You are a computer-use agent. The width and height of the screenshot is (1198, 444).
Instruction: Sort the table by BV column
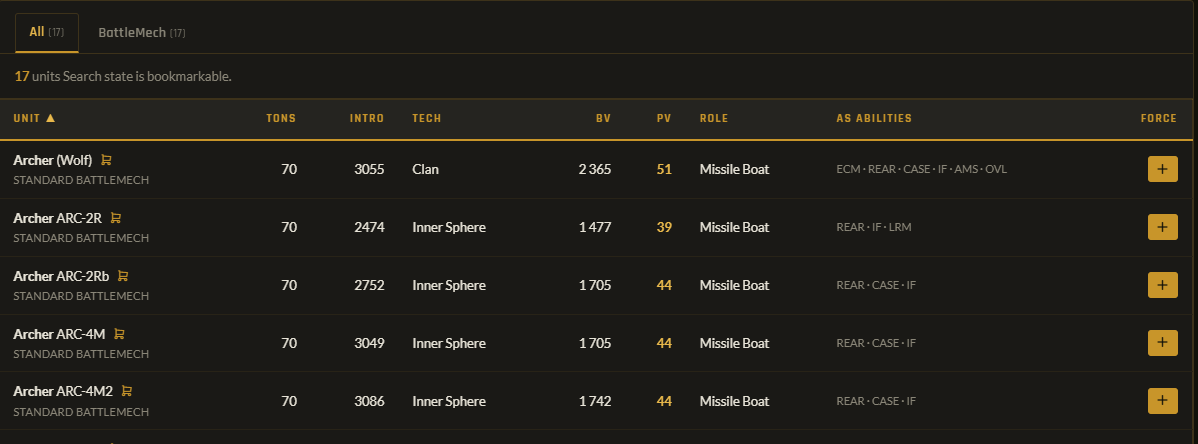pyautogui.click(x=604, y=118)
